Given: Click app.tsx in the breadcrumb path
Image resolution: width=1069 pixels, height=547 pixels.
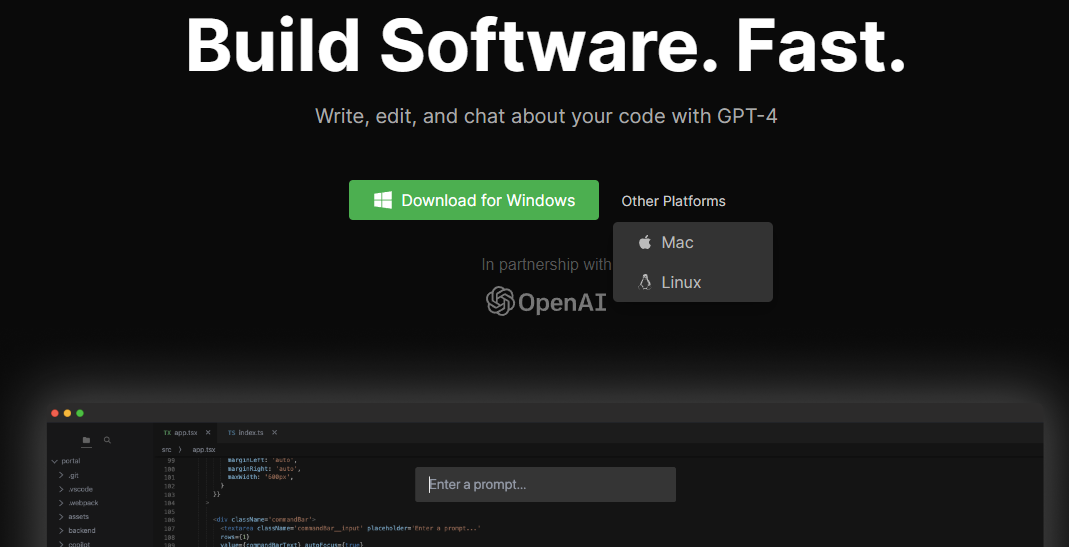Looking at the screenshot, I should [204, 450].
